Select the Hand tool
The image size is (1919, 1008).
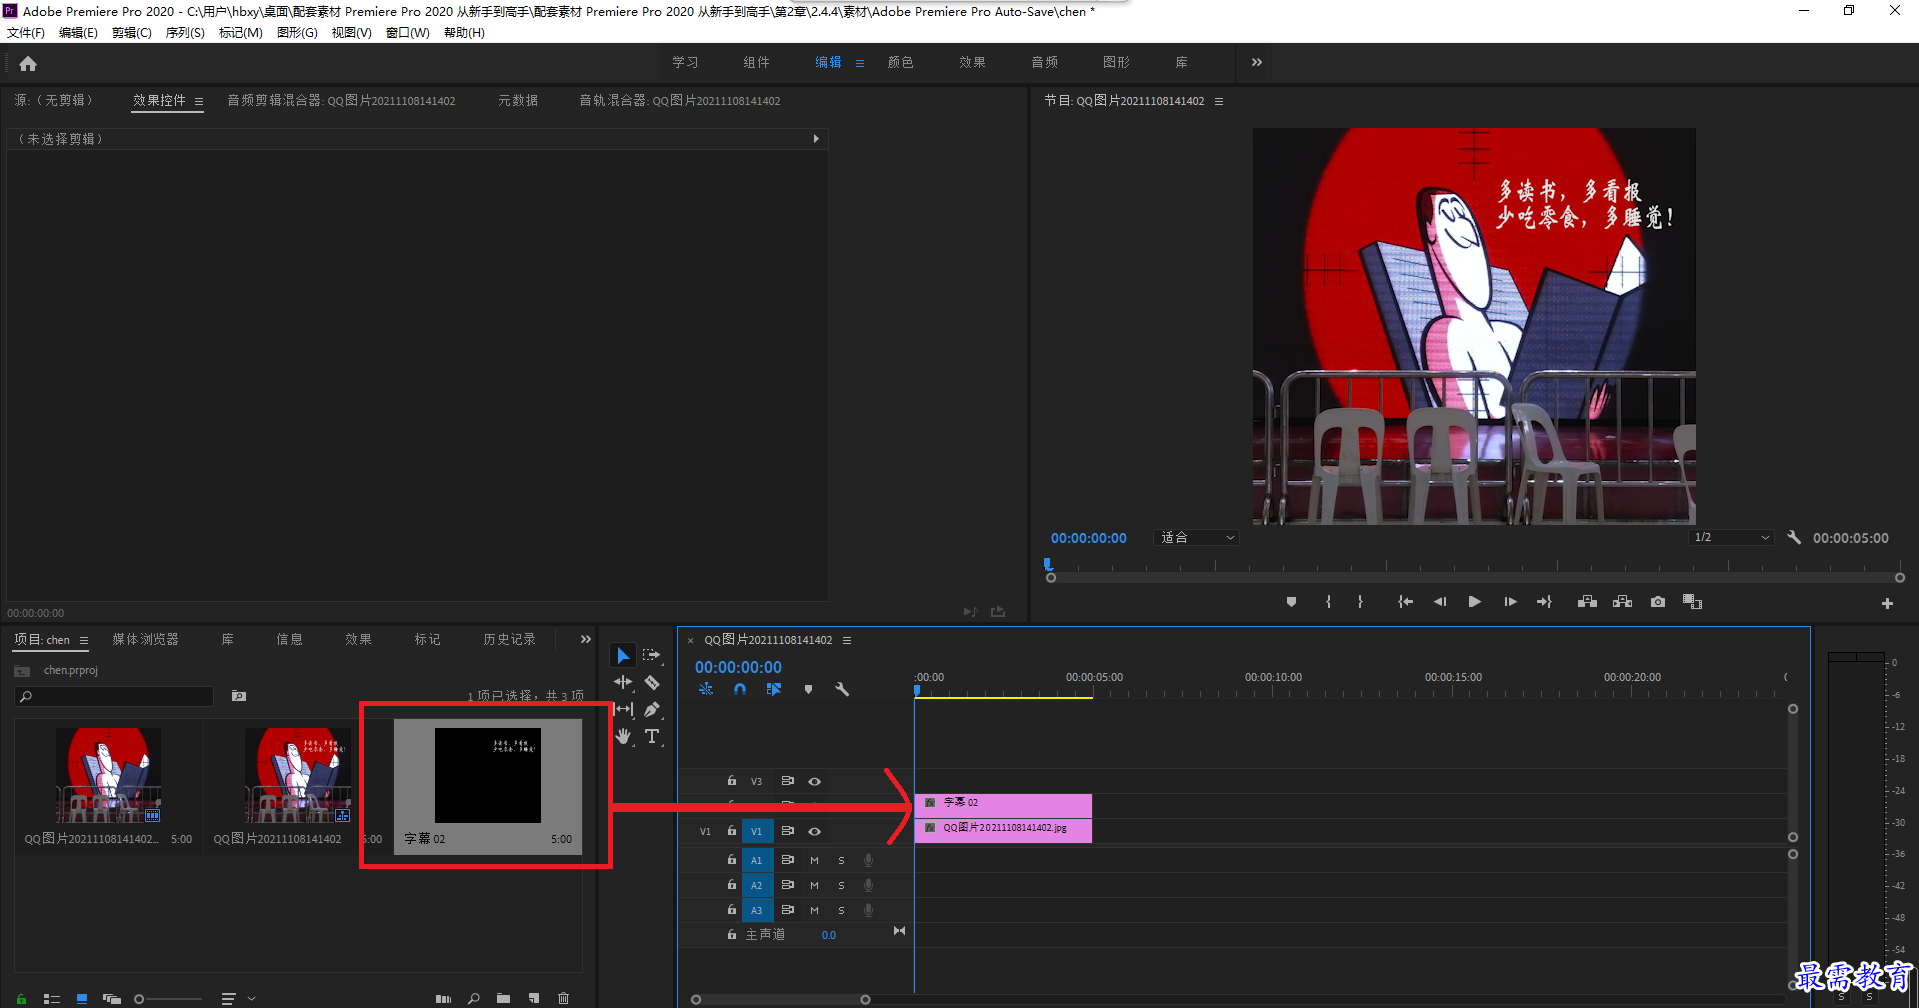tap(623, 736)
